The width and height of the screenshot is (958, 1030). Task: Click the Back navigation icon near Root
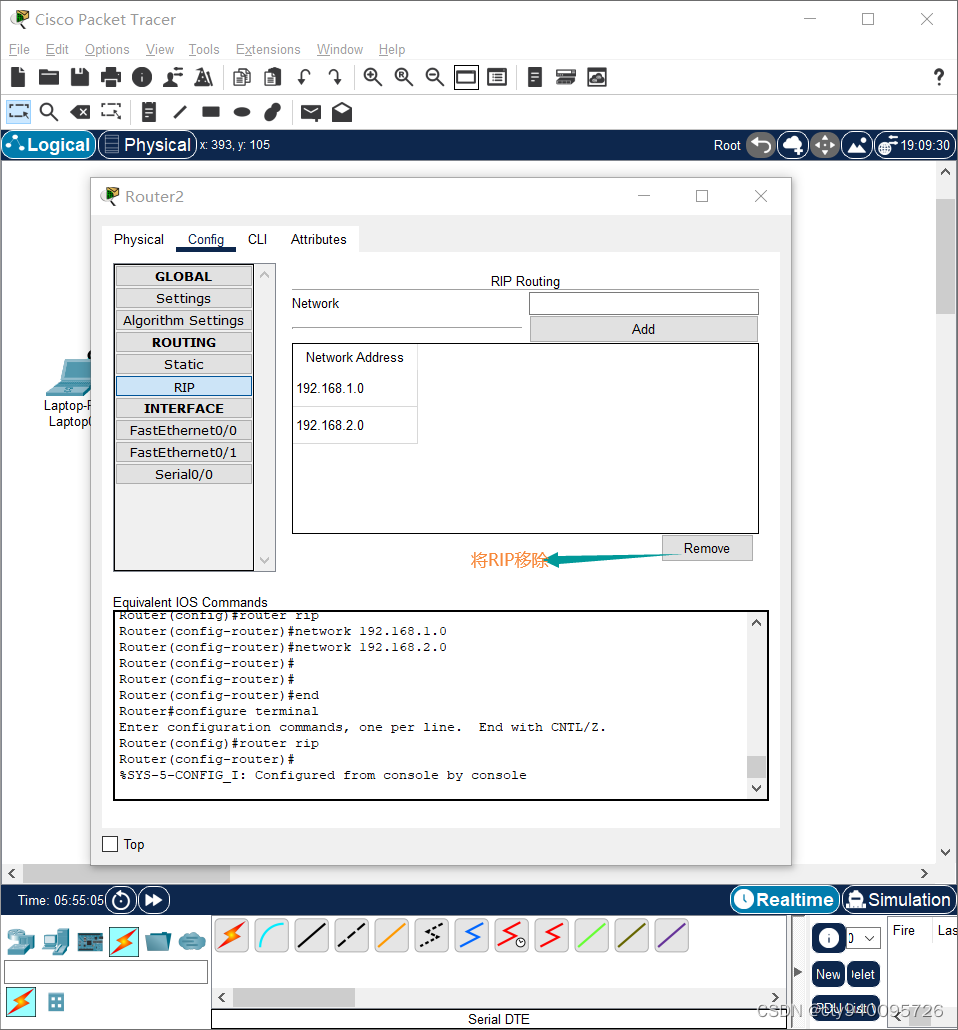(x=761, y=145)
